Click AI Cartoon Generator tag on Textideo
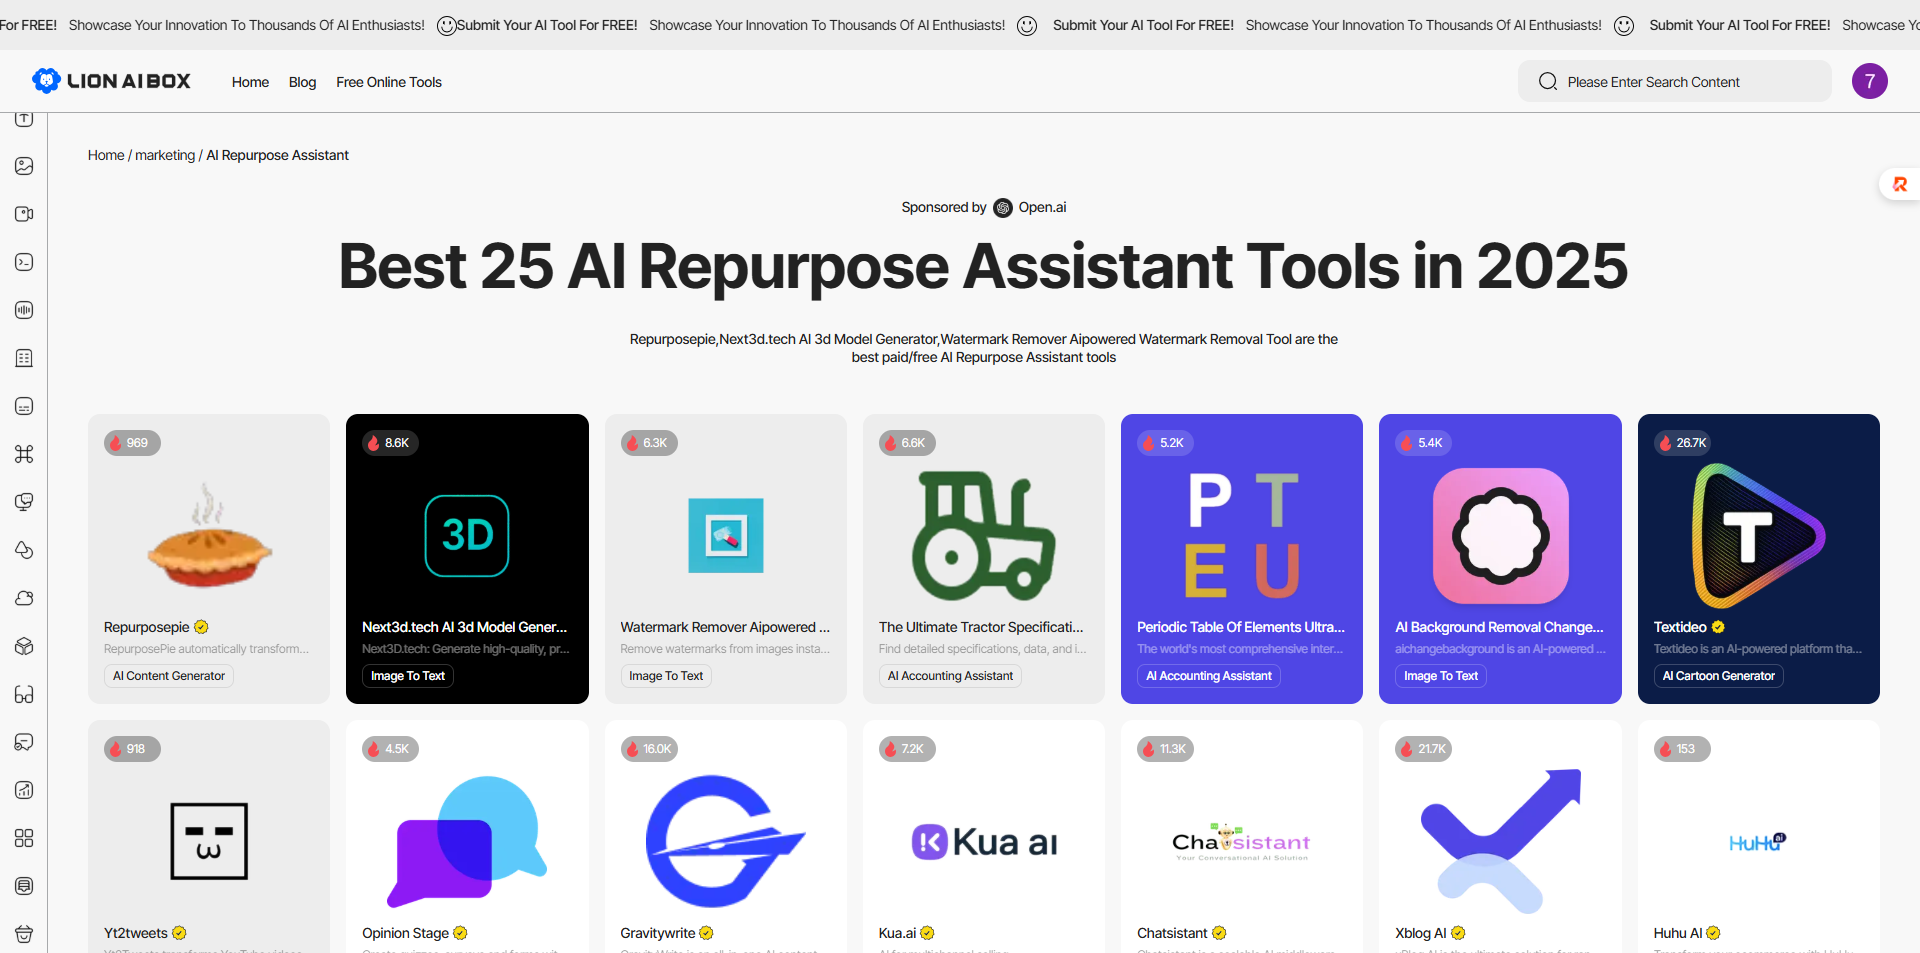The image size is (1920, 953). 1718,676
